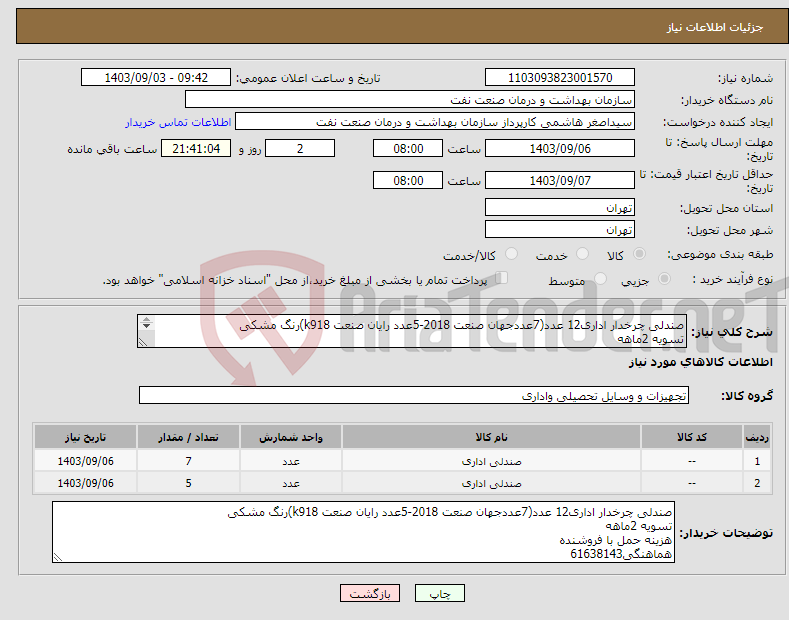Click the response deadline date 1403/09/06 field

[x=560, y=148]
